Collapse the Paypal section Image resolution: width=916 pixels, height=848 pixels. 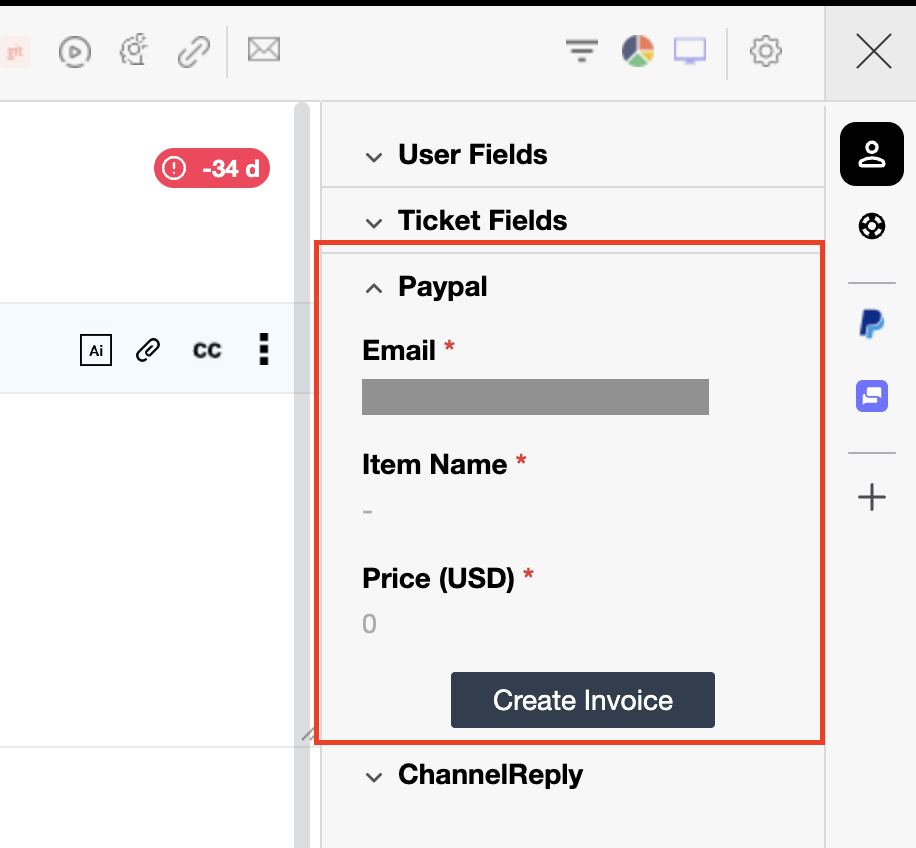coord(442,287)
